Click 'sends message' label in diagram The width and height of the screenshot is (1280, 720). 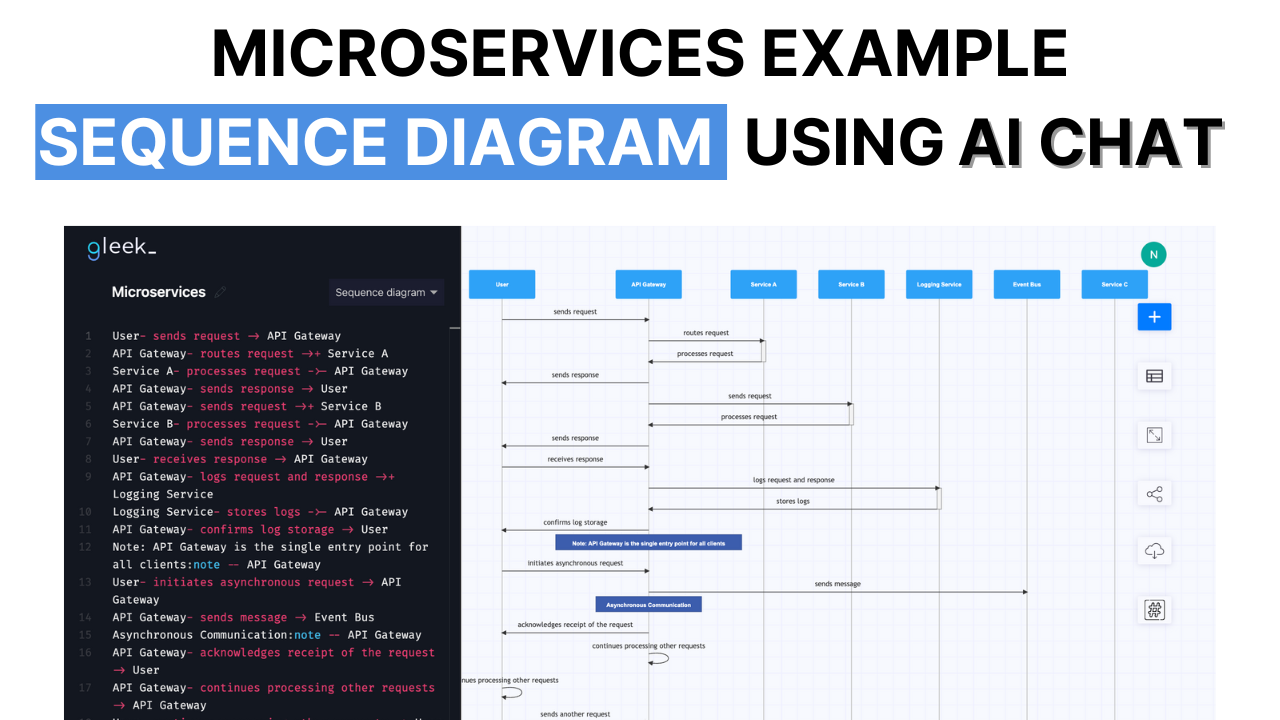click(x=837, y=584)
